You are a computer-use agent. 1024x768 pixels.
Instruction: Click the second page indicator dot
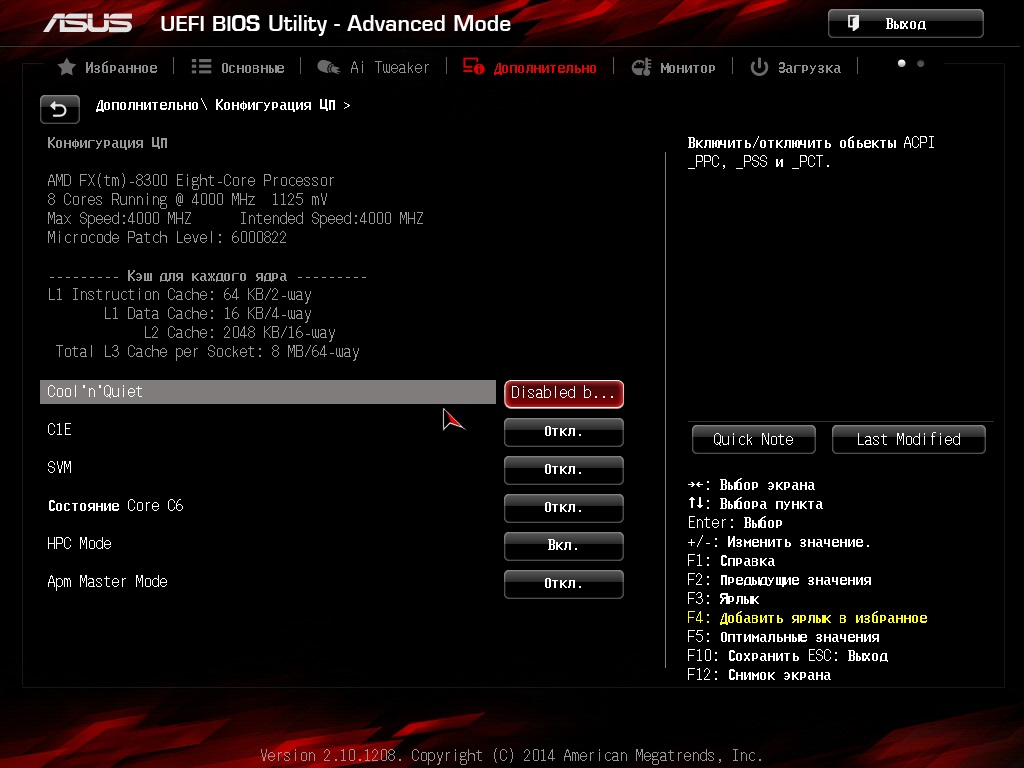(x=921, y=63)
